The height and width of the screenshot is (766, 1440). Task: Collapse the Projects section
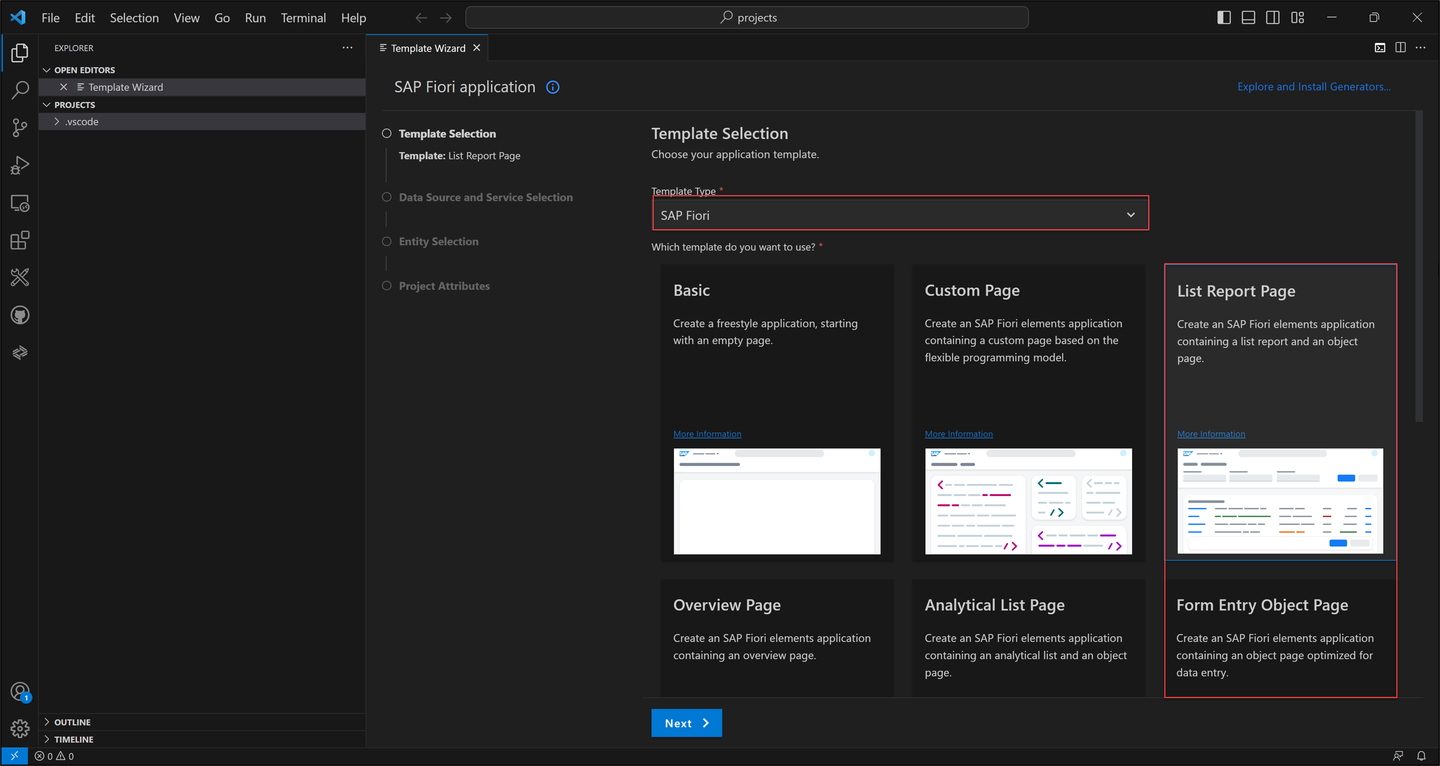[202, 104]
